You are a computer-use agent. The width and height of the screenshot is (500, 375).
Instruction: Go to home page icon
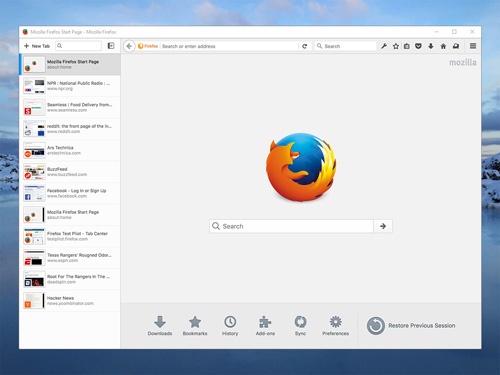coord(443,46)
